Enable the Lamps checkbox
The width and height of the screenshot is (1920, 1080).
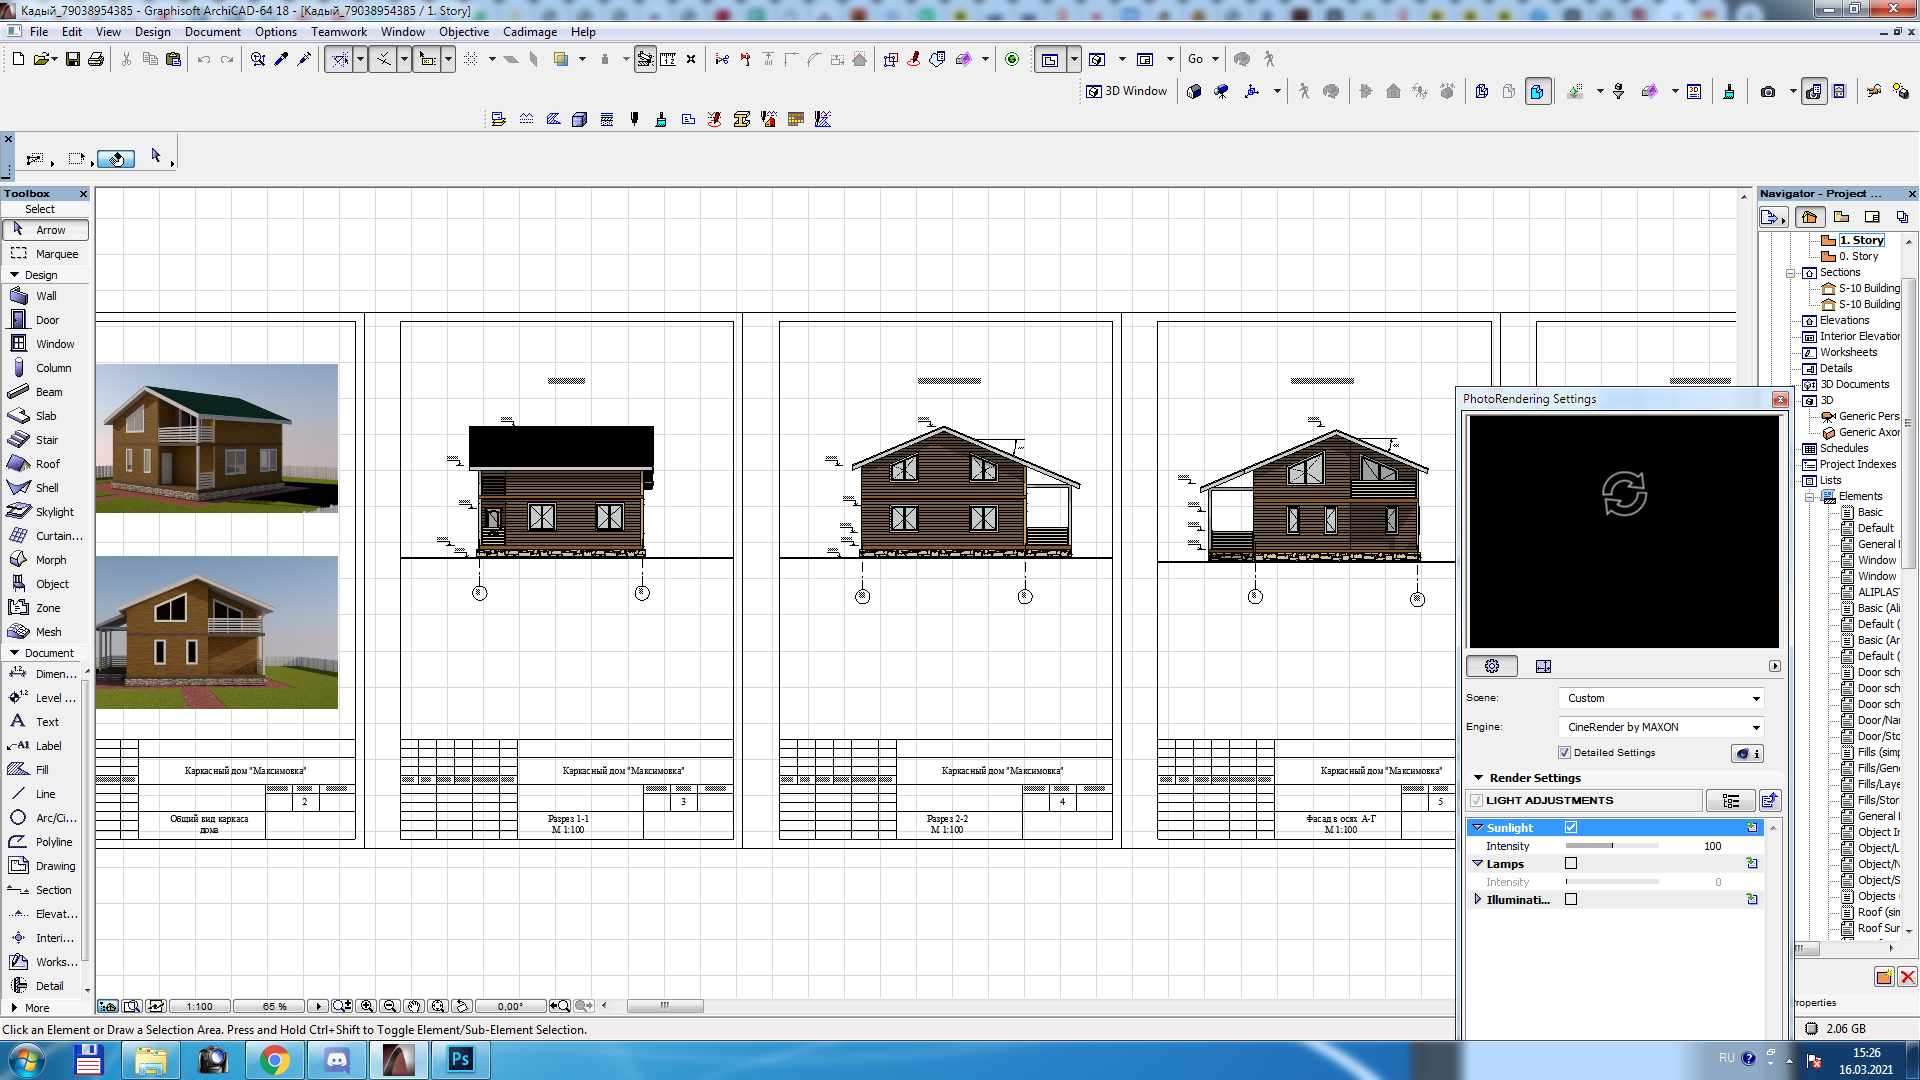point(1571,863)
